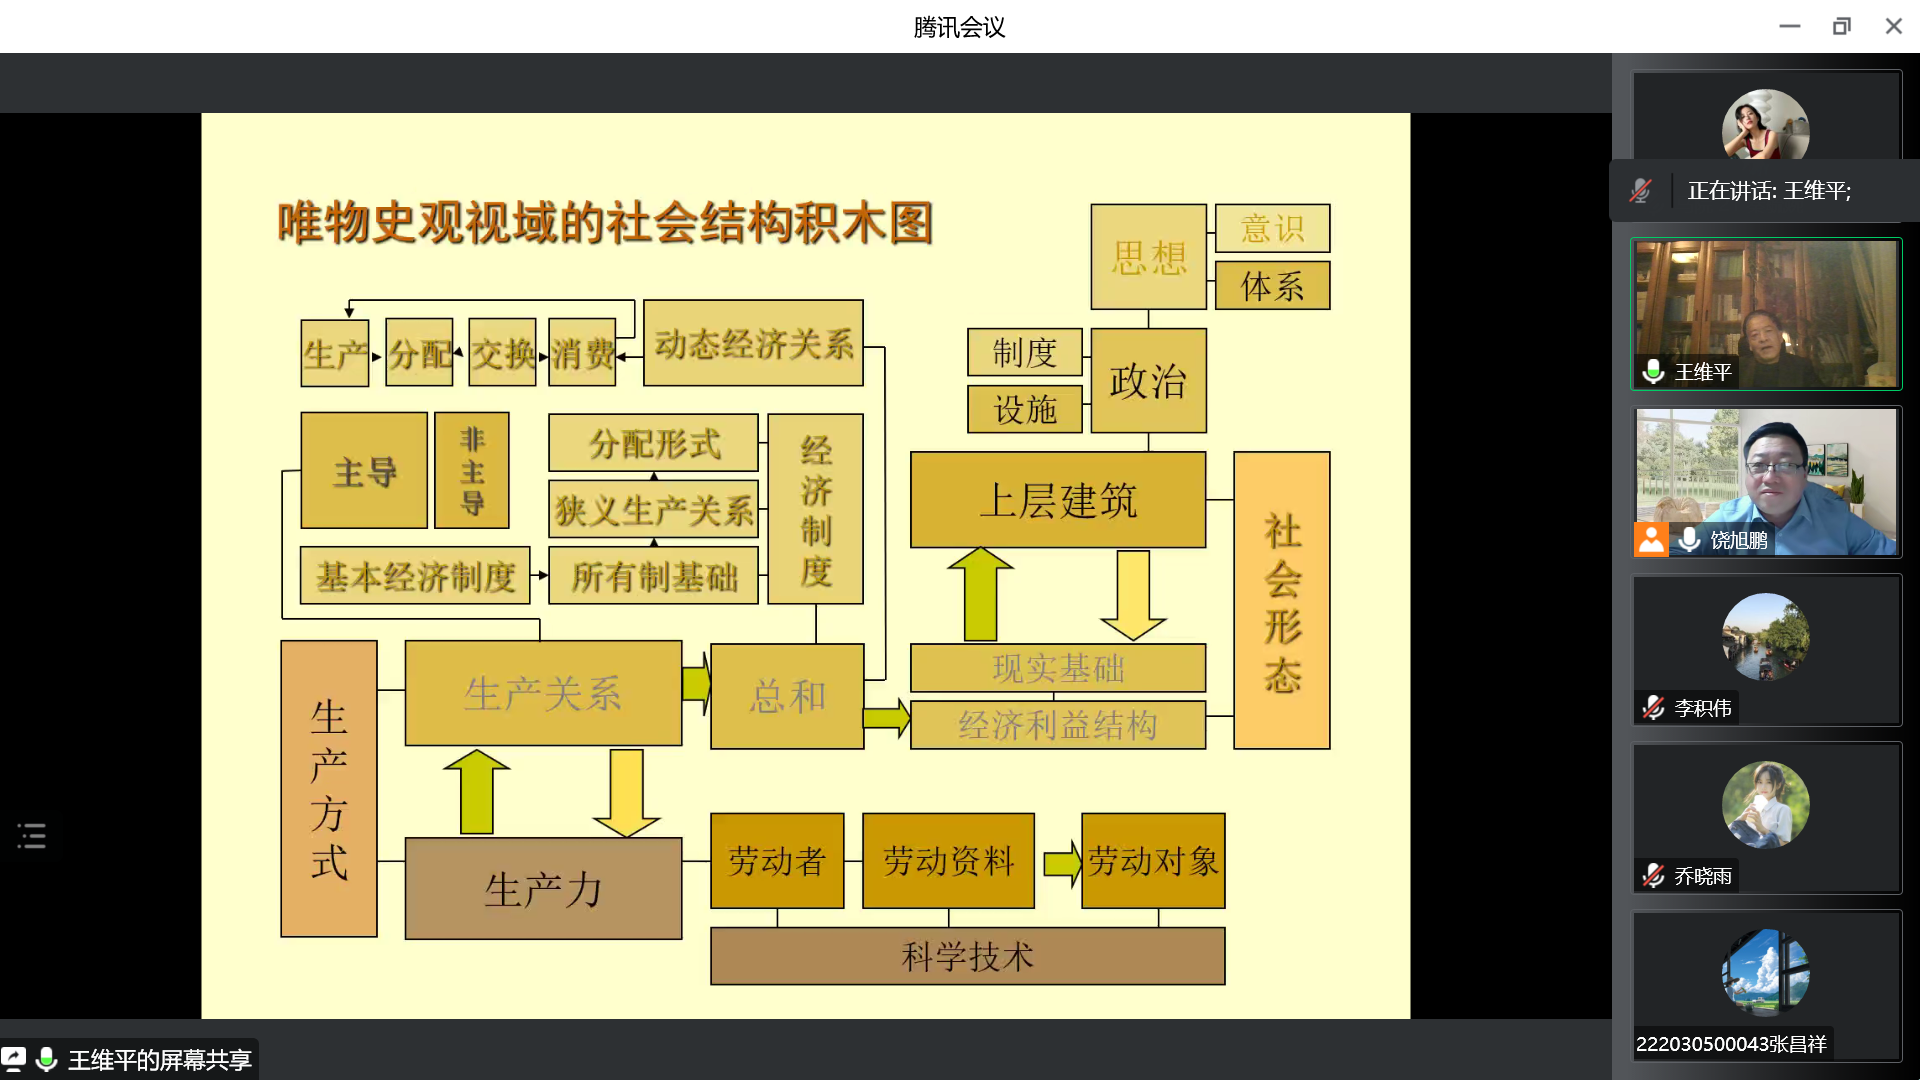The image size is (1920, 1080).
Task: Restore down the 腾讯会议 window
Action: [x=1841, y=27]
